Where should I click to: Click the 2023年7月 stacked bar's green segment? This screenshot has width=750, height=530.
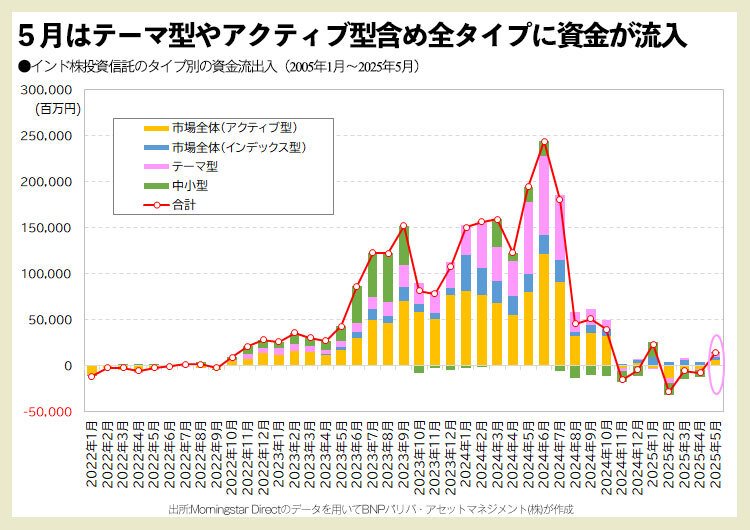coord(372,275)
